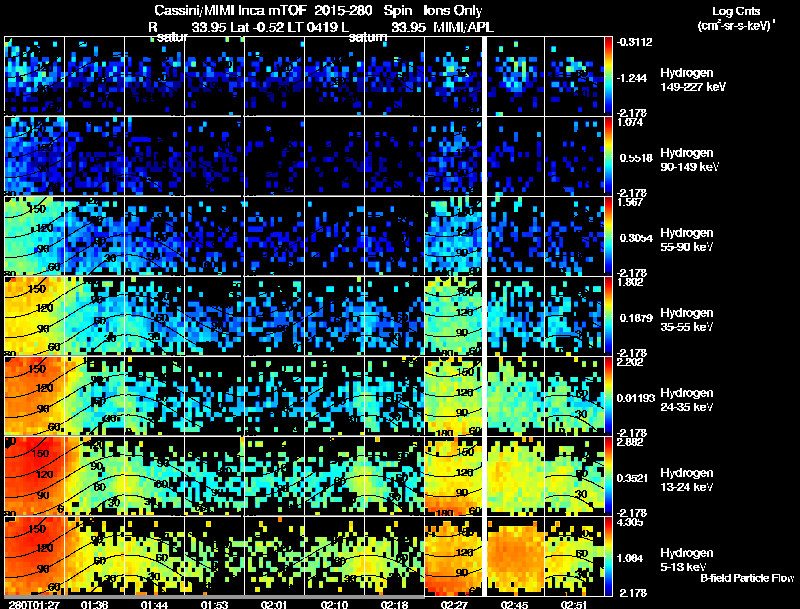Click the Hydrogen 35-55 keV label
The width and height of the screenshot is (800, 609).
click(687, 320)
